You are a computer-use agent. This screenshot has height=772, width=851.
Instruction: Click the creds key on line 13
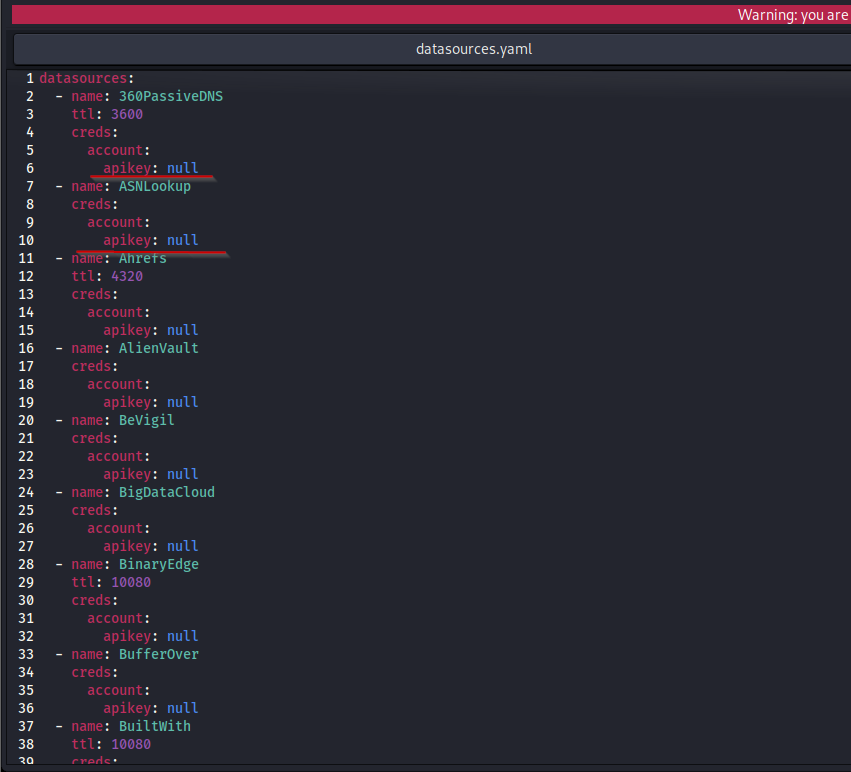point(91,294)
